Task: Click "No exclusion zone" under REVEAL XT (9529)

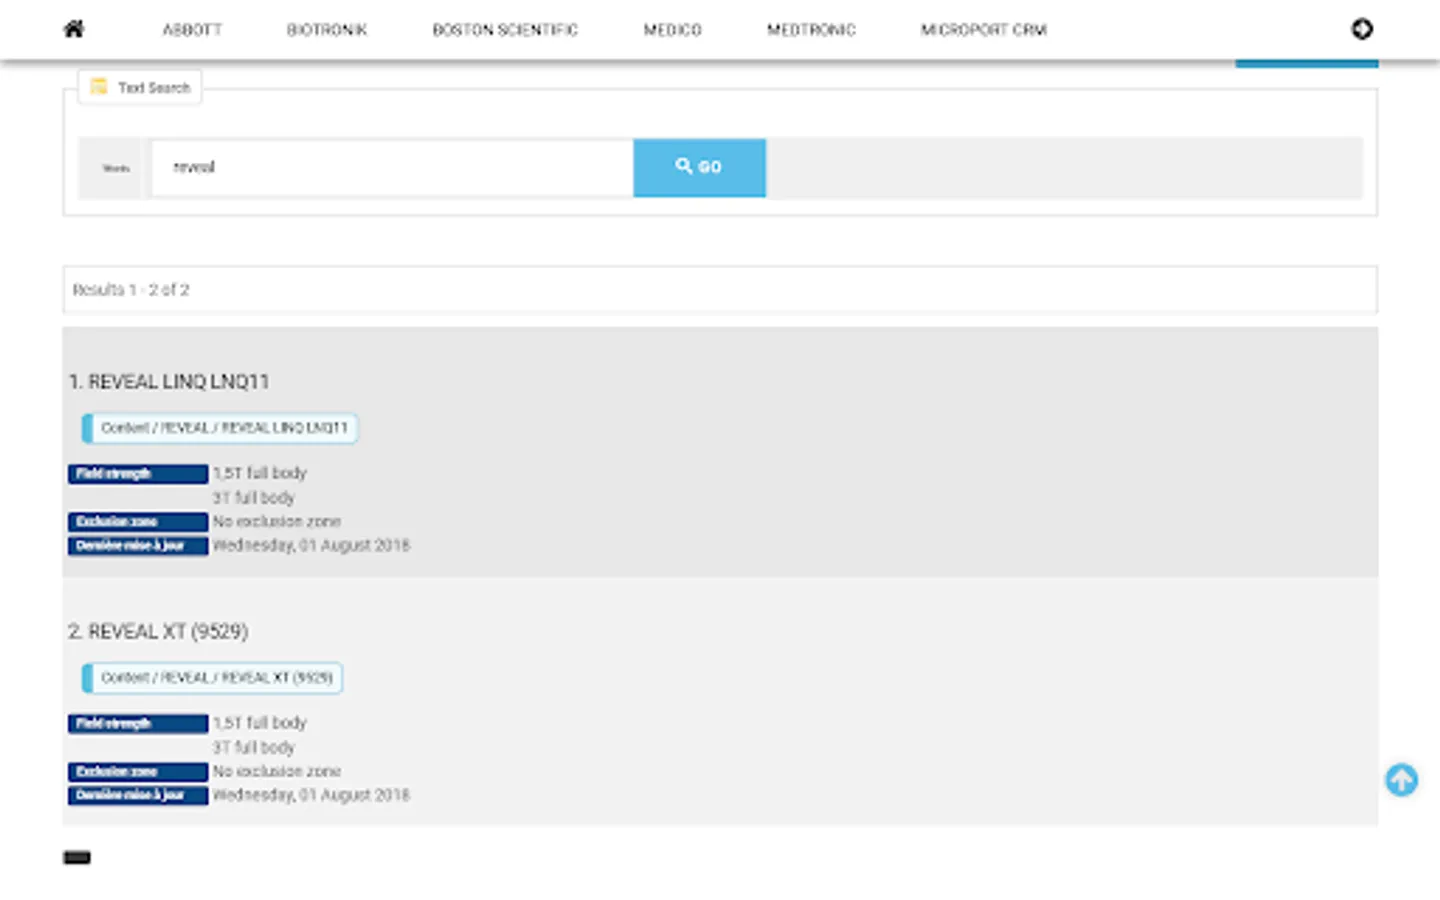Action: click(x=277, y=772)
